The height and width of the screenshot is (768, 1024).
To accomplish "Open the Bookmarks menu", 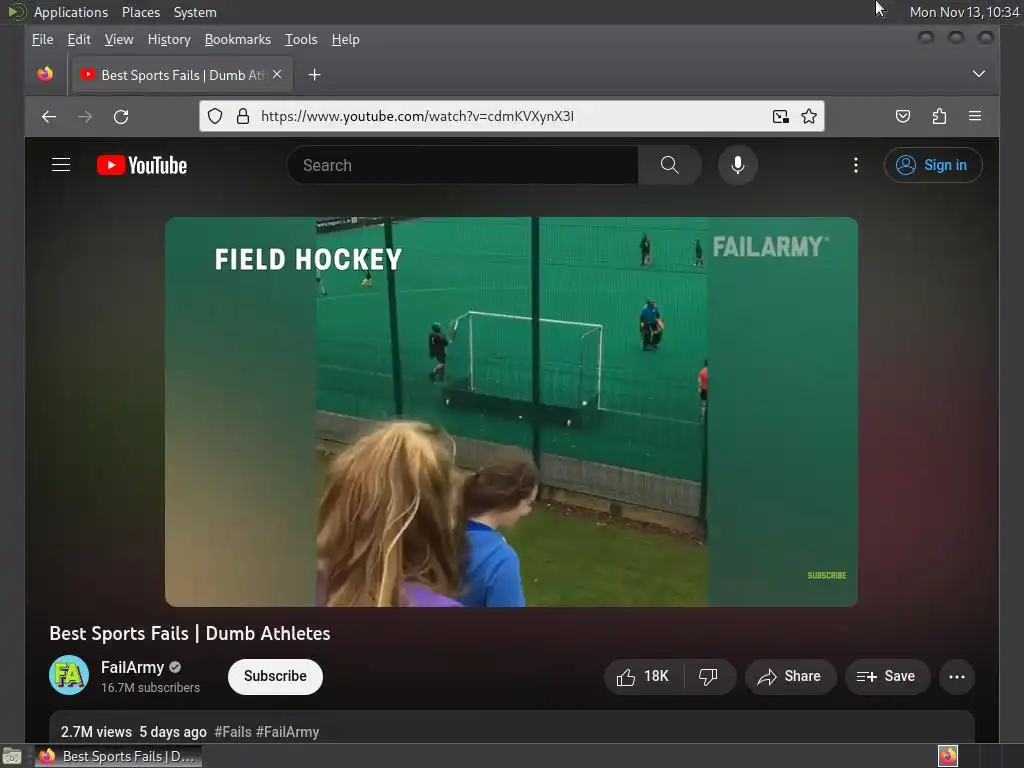I will click(x=238, y=40).
